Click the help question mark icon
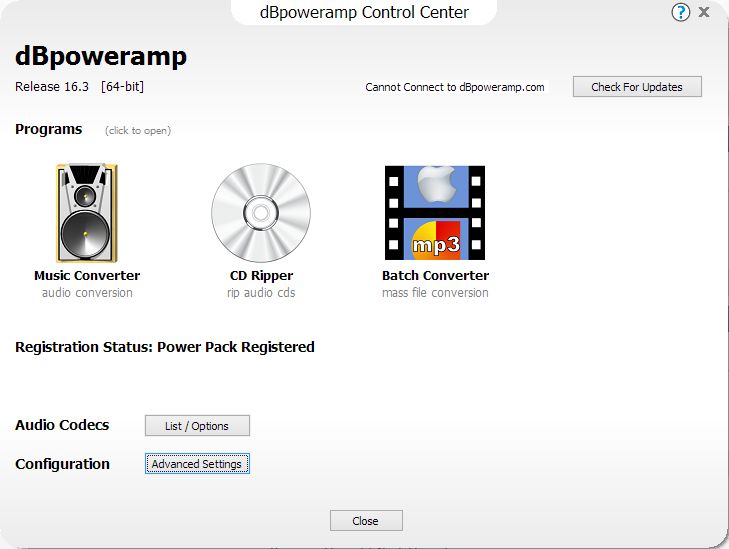Screen dimensions: 729x549 coord(681,13)
